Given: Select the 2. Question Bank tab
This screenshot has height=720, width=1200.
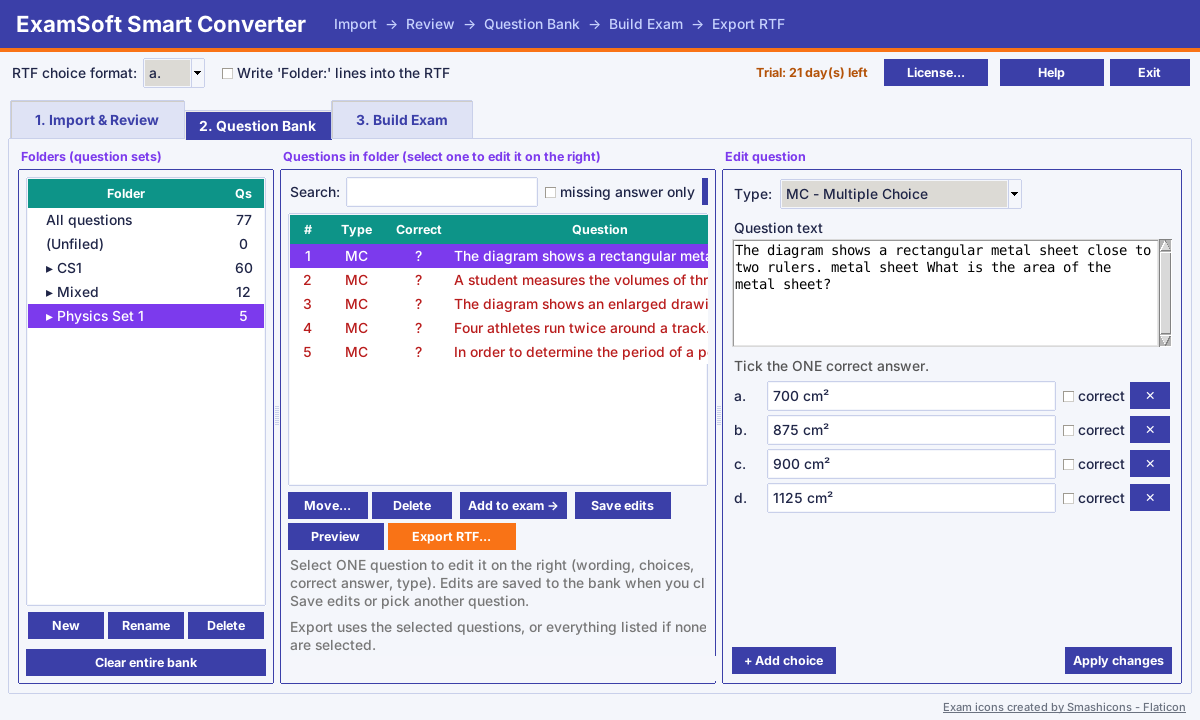Looking at the screenshot, I should pos(257,126).
